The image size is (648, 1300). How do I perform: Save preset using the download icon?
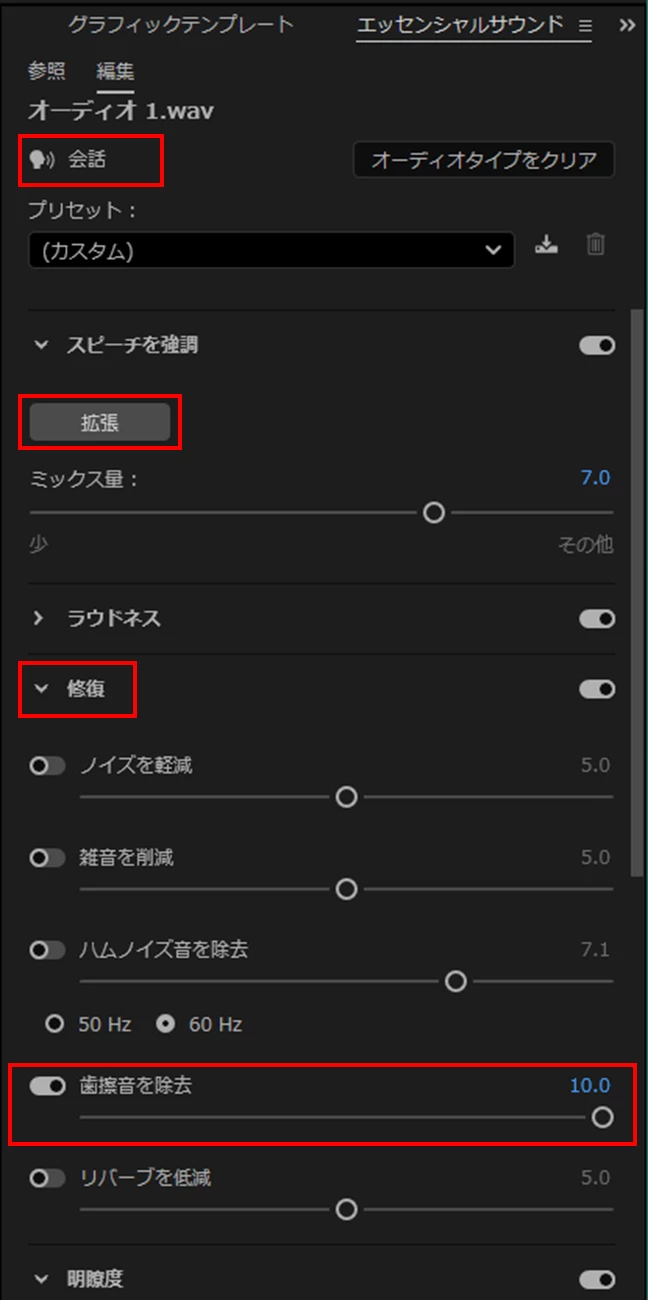546,244
